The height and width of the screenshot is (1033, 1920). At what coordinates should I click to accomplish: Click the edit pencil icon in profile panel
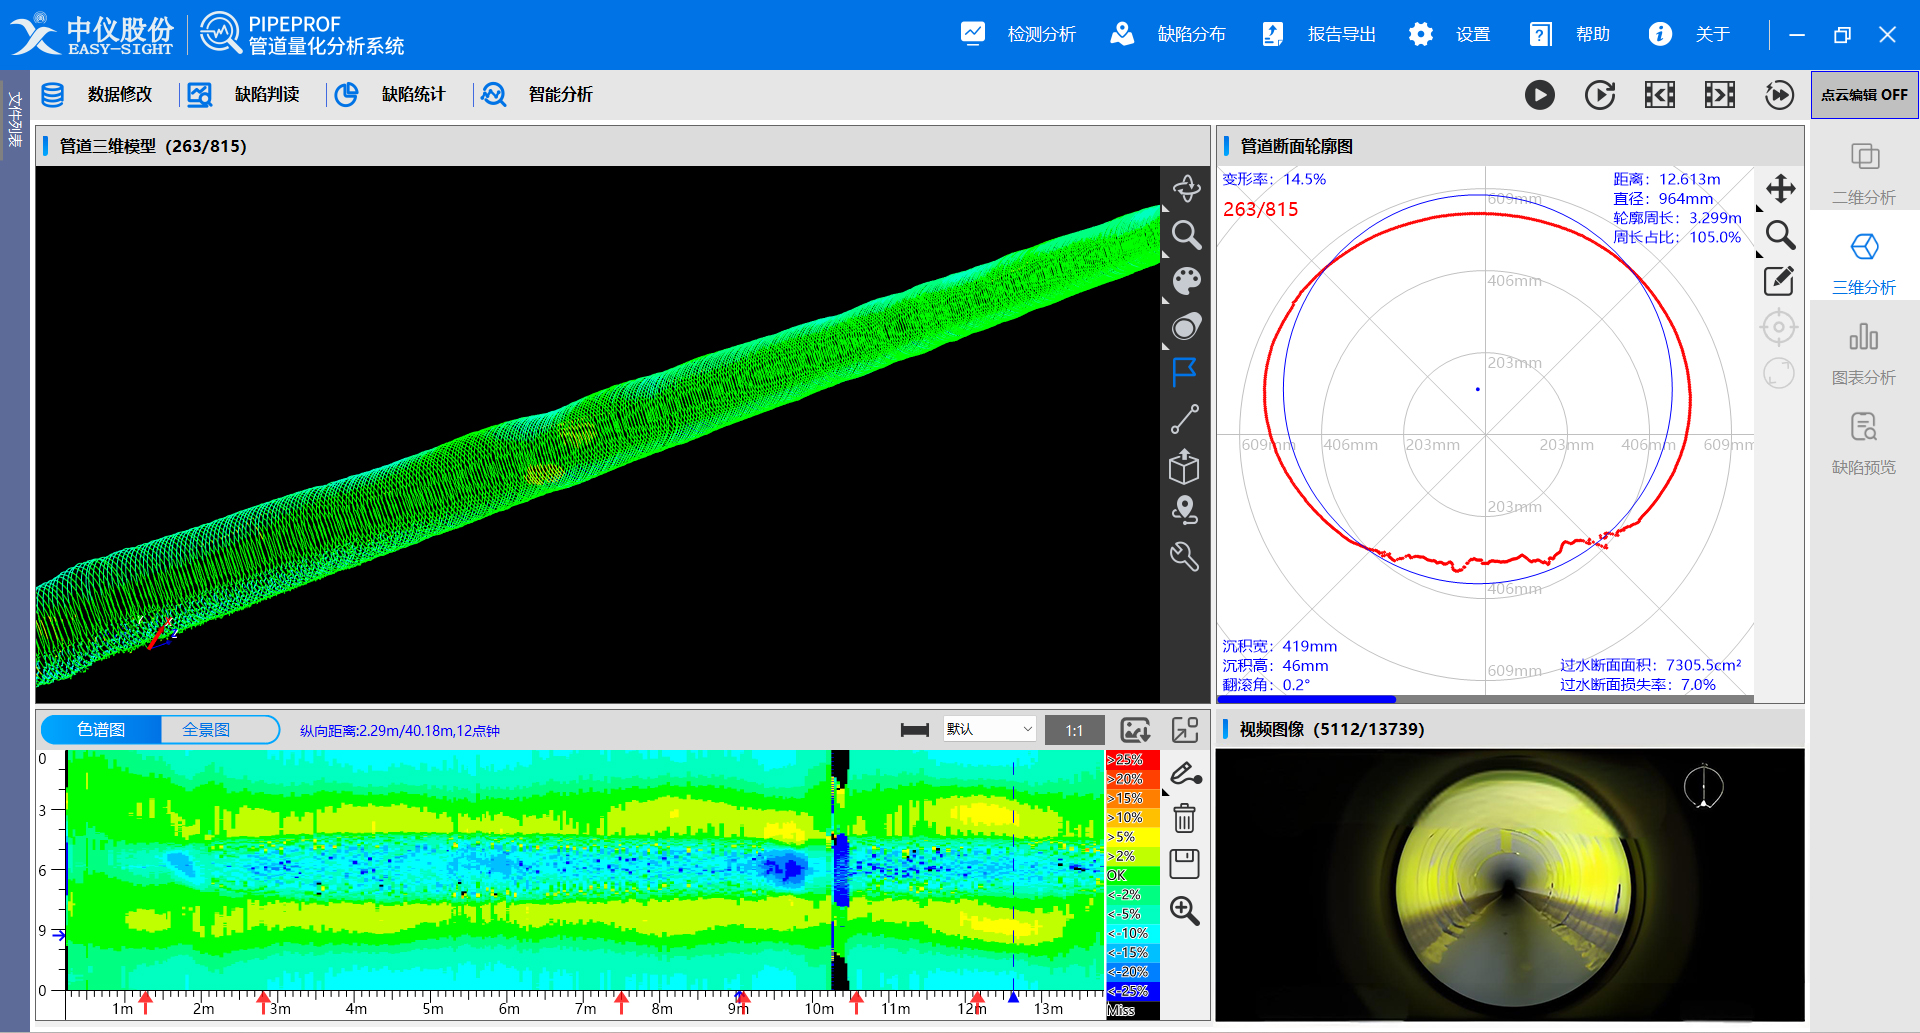(x=1778, y=281)
